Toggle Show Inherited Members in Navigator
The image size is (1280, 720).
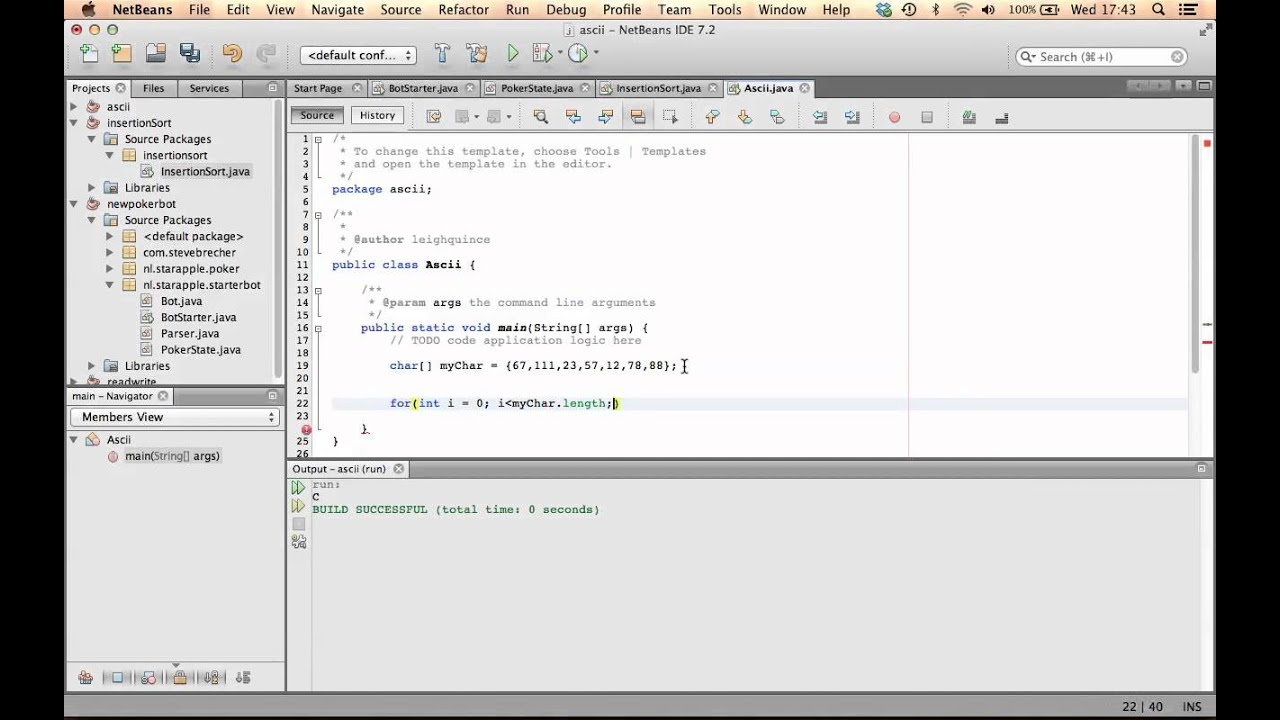coord(86,677)
